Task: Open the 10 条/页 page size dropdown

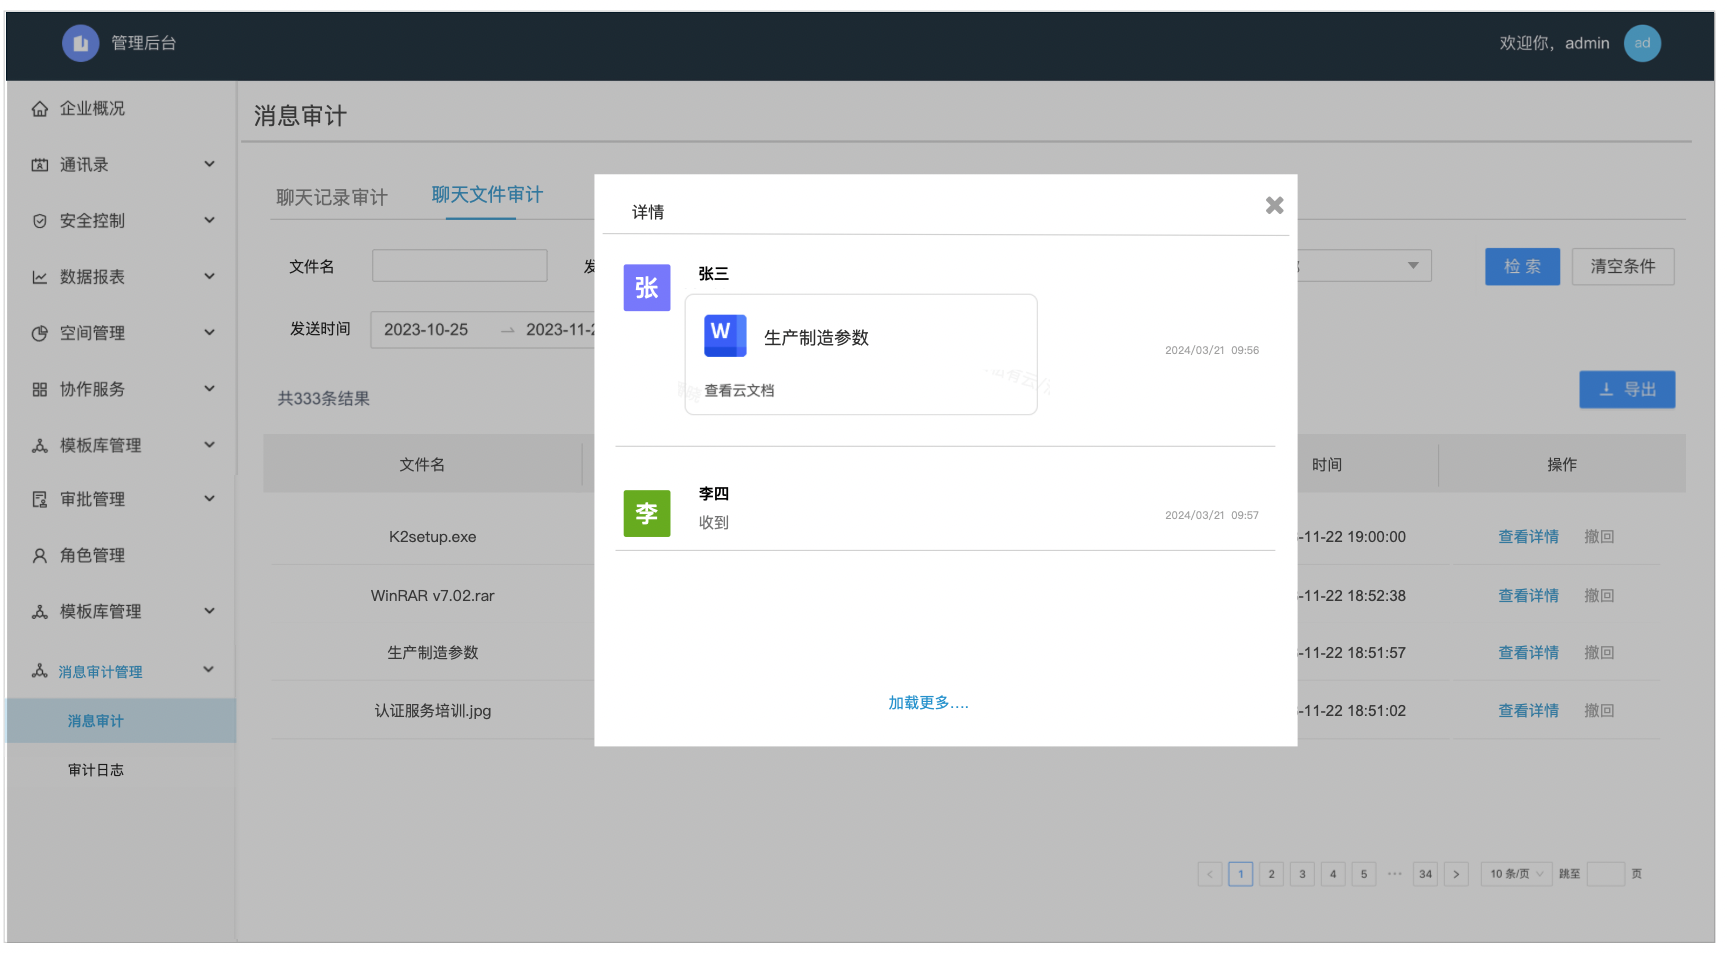Action: click(1516, 874)
